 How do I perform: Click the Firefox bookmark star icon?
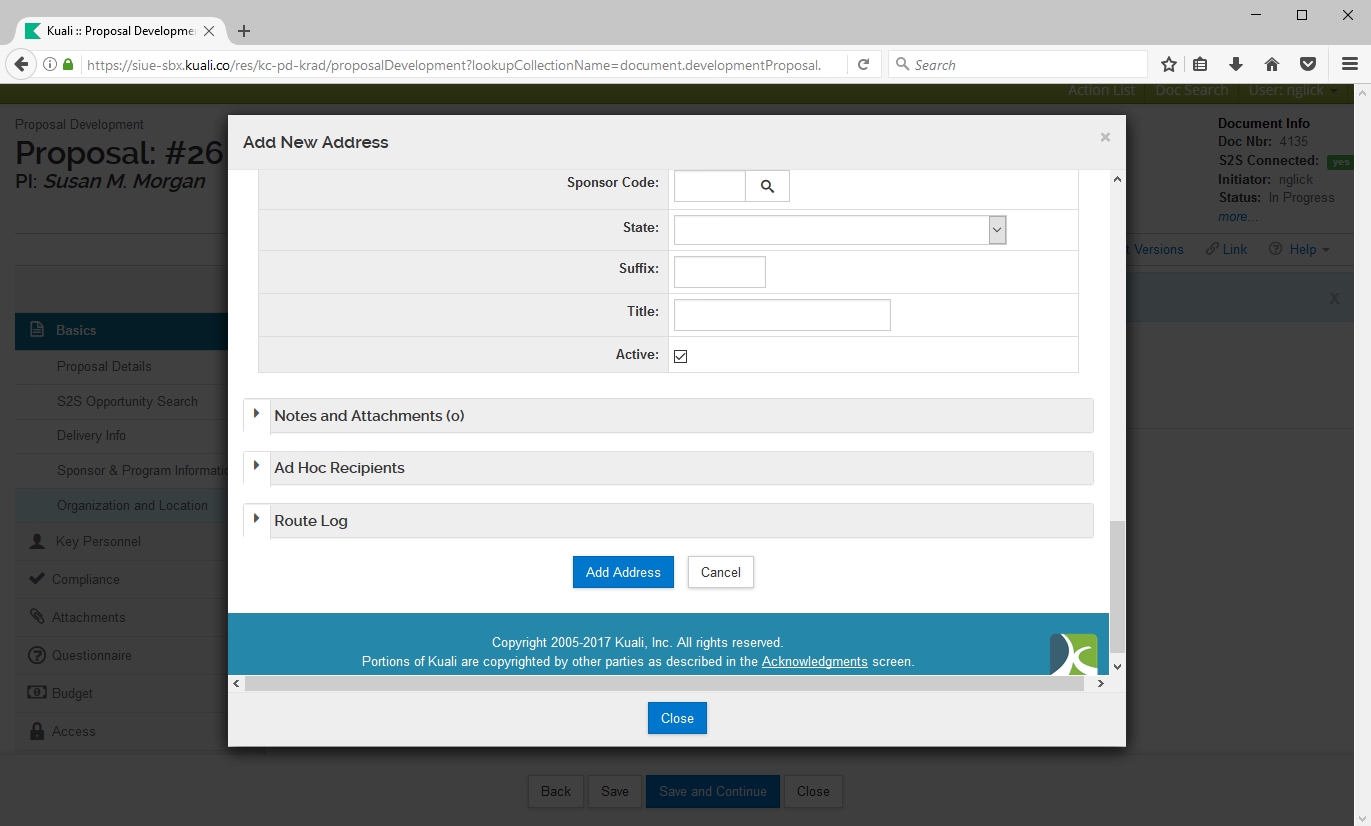coord(1168,64)
